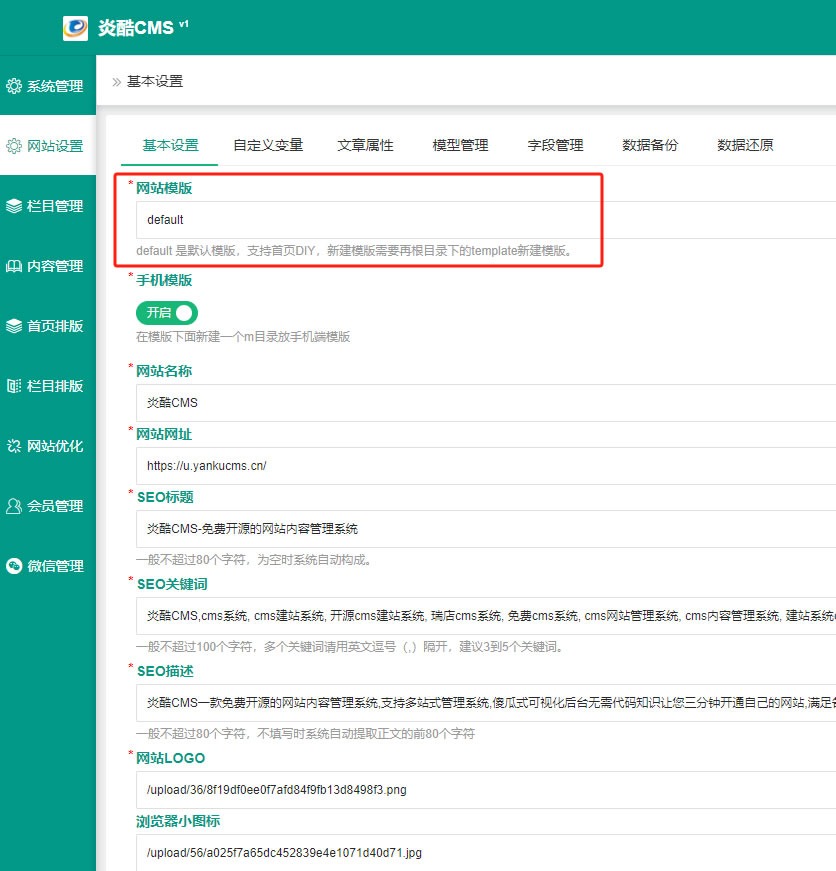836x871 pixels.
Task: Click the 浏览器小图标 path input field
Action: pos(486,853)
